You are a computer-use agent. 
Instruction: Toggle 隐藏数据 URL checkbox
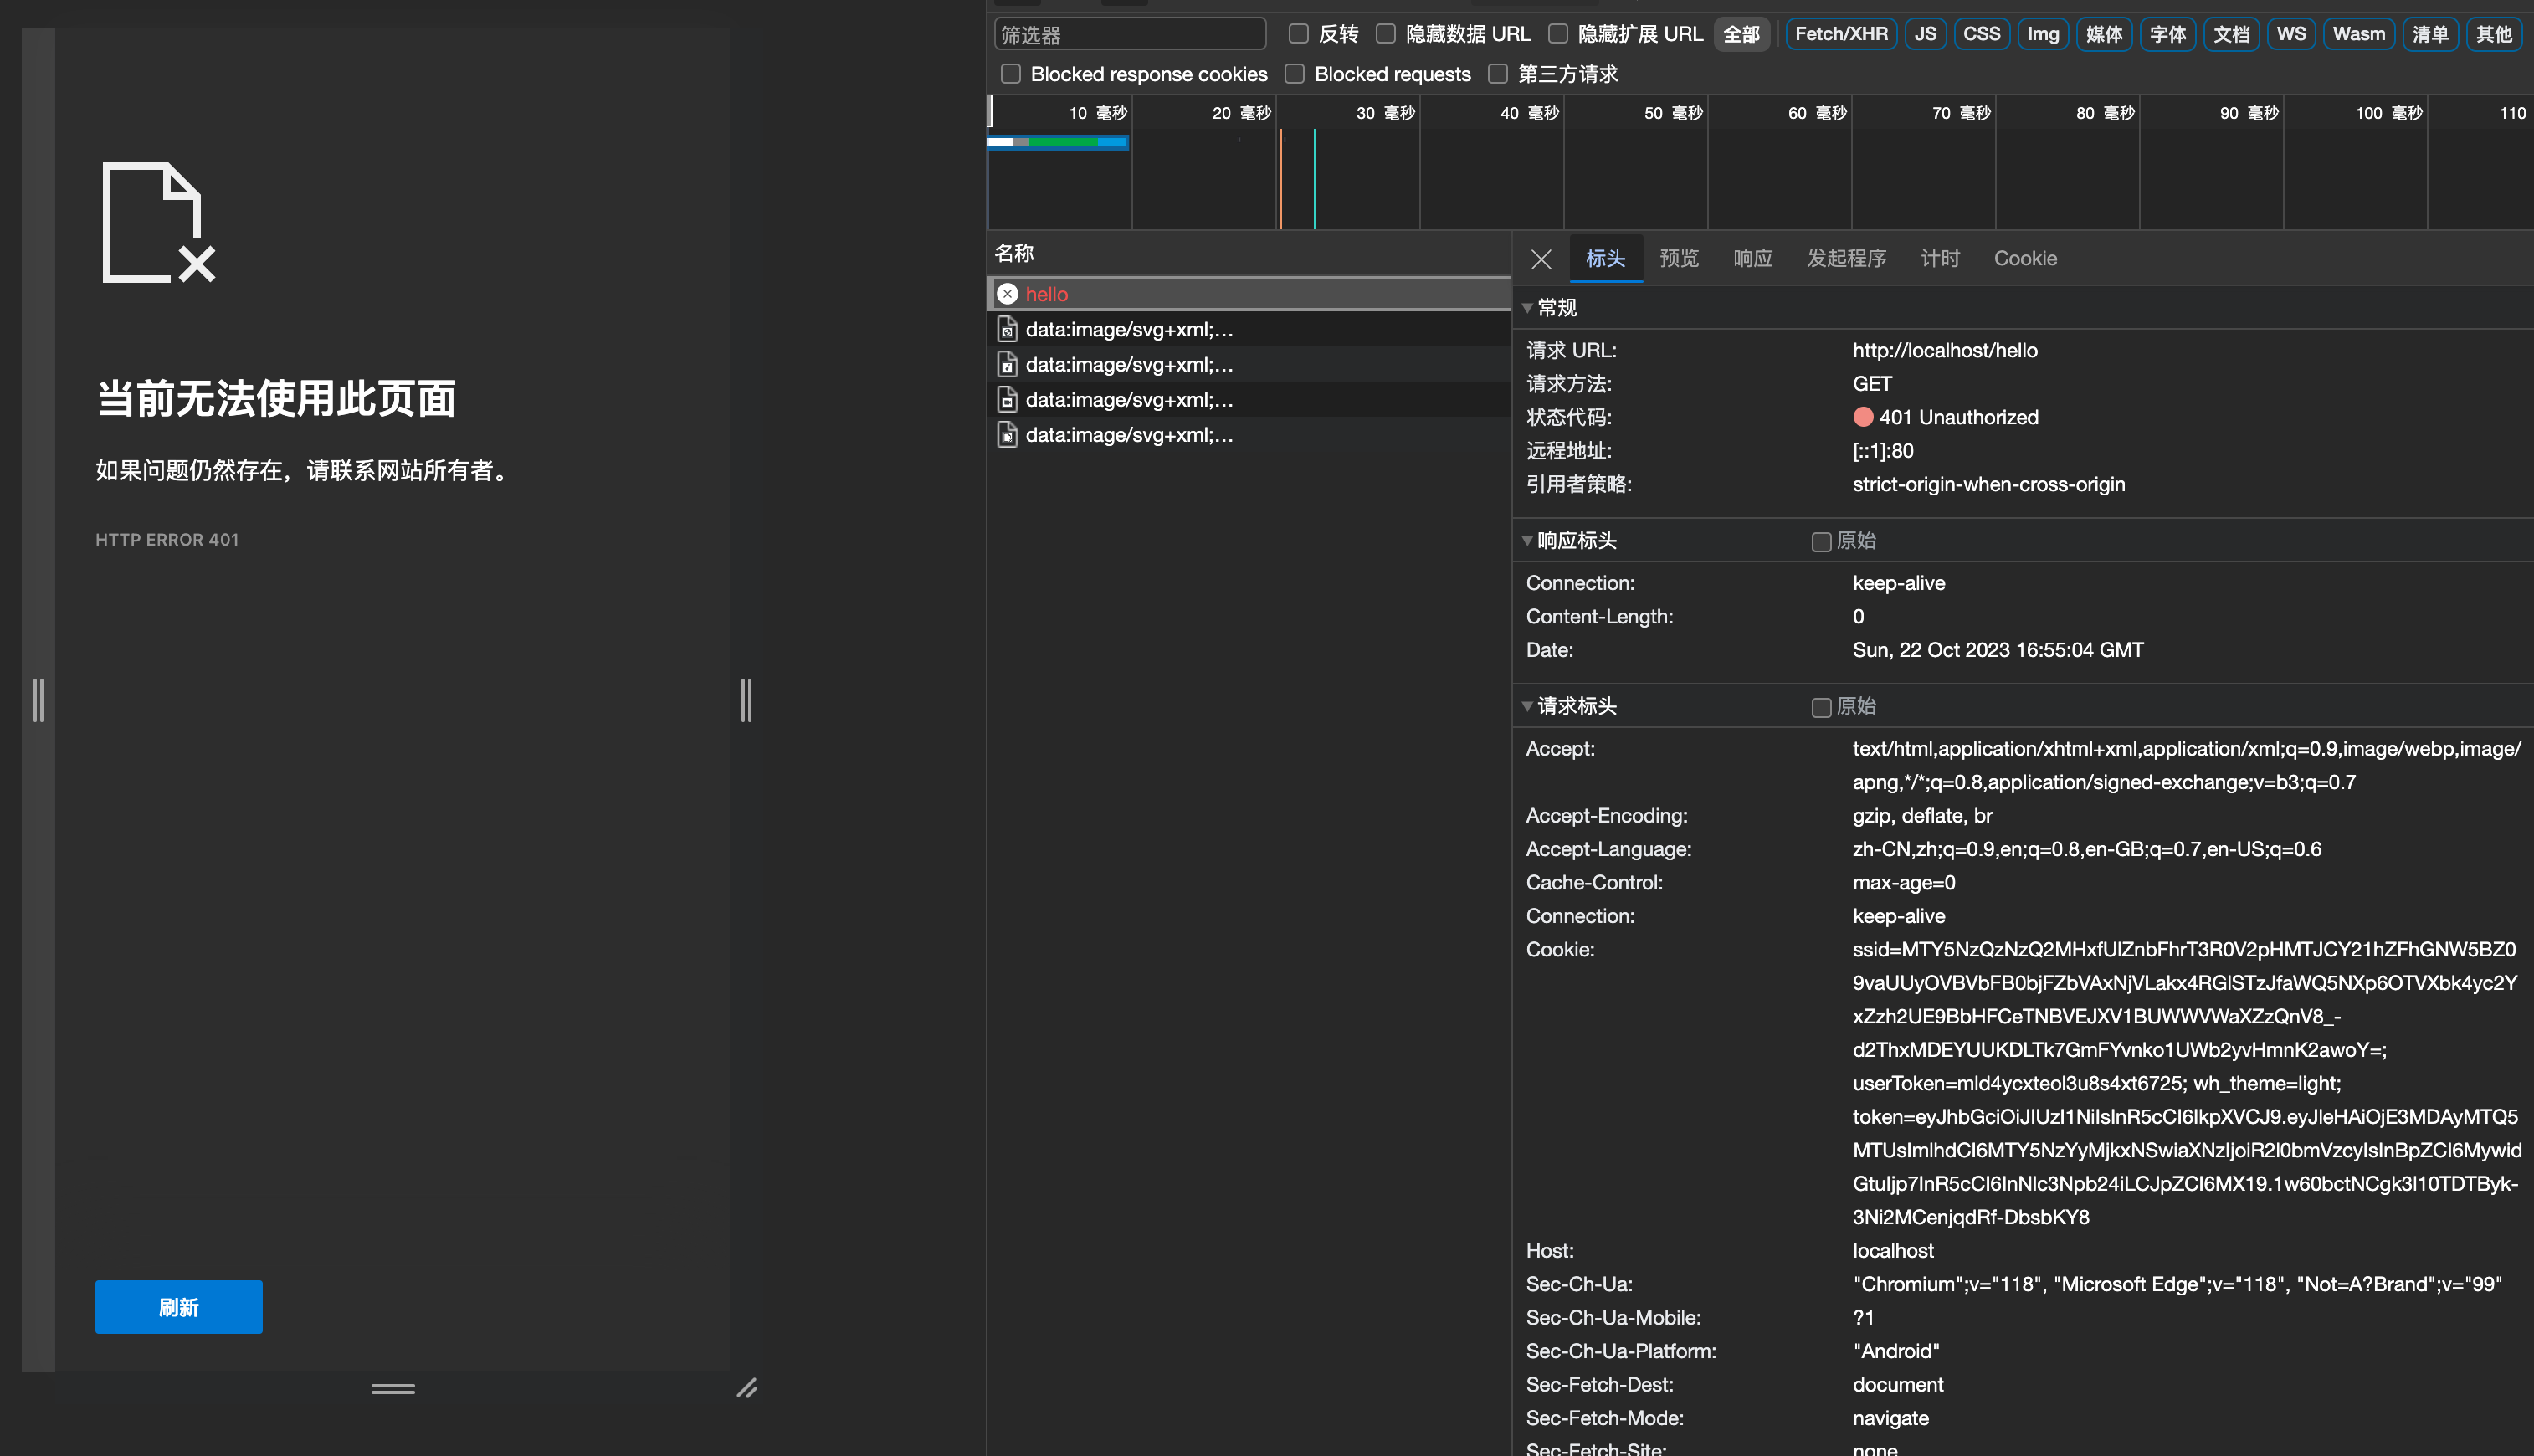click(x=1386, y=34)
